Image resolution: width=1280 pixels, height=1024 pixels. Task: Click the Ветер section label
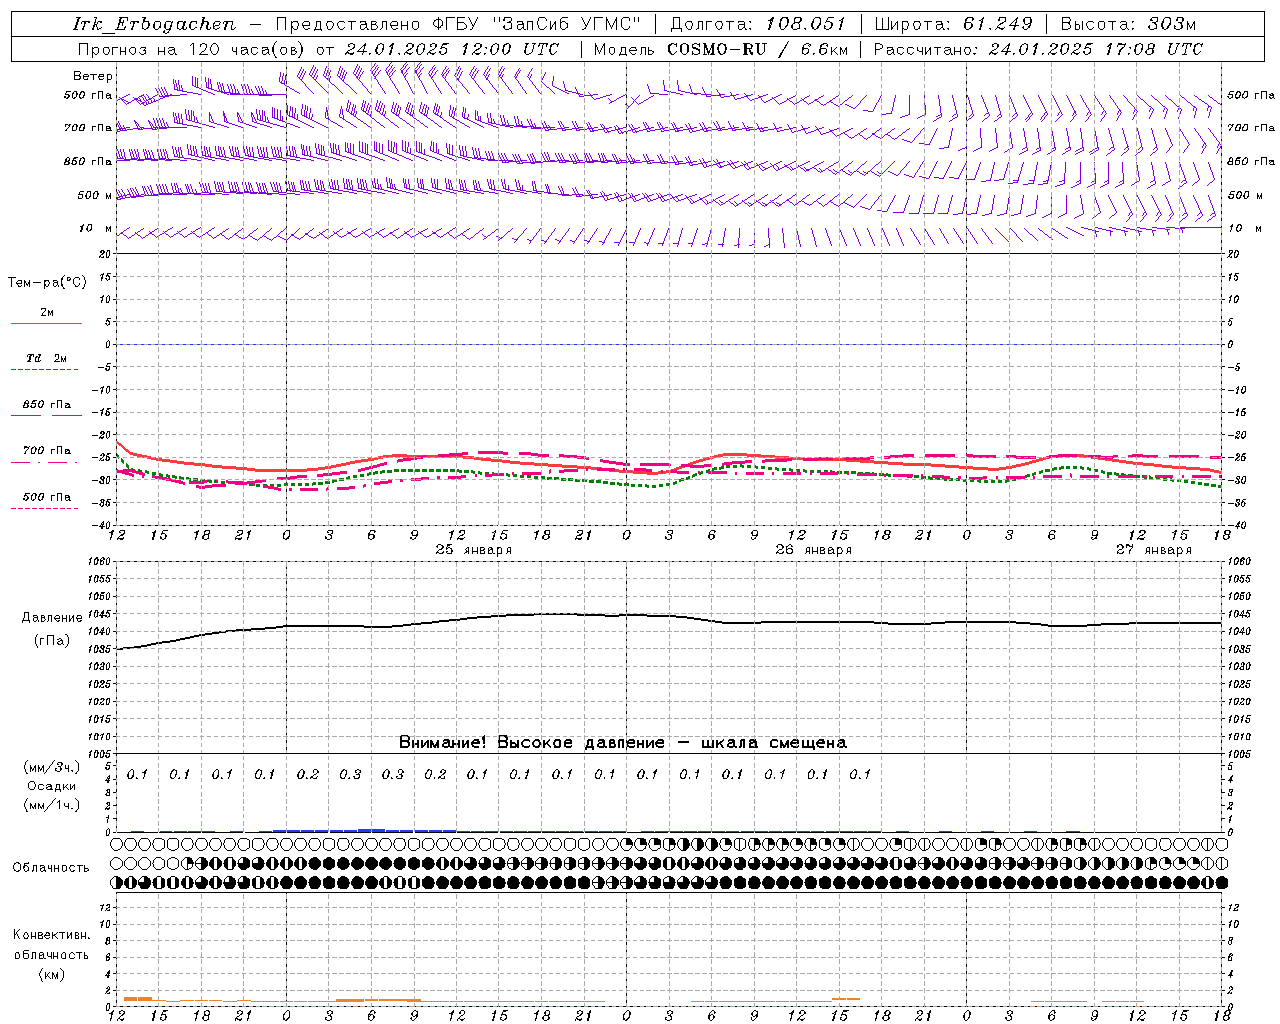[93, 76]
